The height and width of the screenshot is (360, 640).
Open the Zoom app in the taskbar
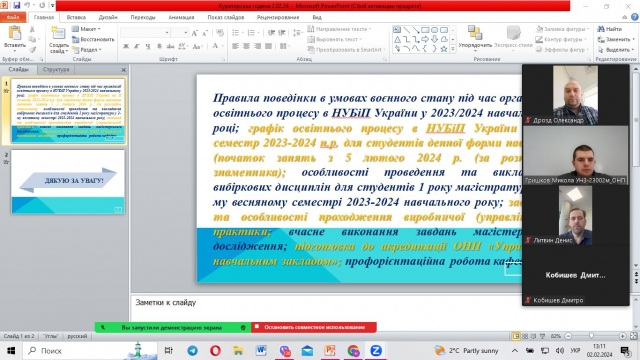point(376,351)
